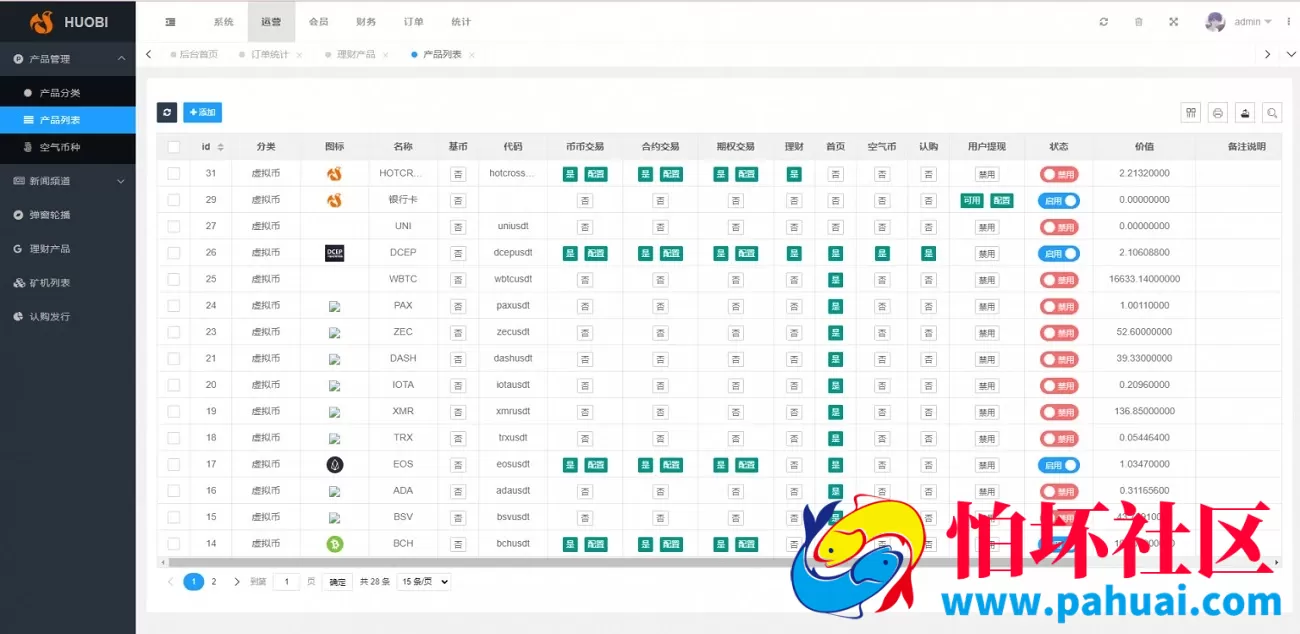Click the dark table refresh button
Image resolution: width=1300 pixels, height=634 pixels.
pyautogui.click(x=167, y=113)
